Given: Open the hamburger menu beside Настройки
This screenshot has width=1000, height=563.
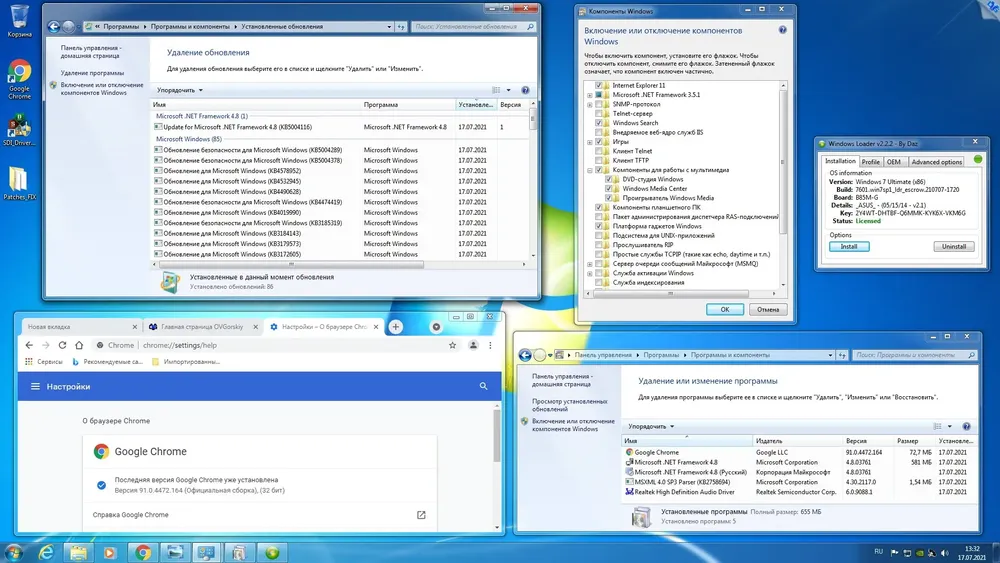Looking at the screenshot, I should tap(35, 386).
